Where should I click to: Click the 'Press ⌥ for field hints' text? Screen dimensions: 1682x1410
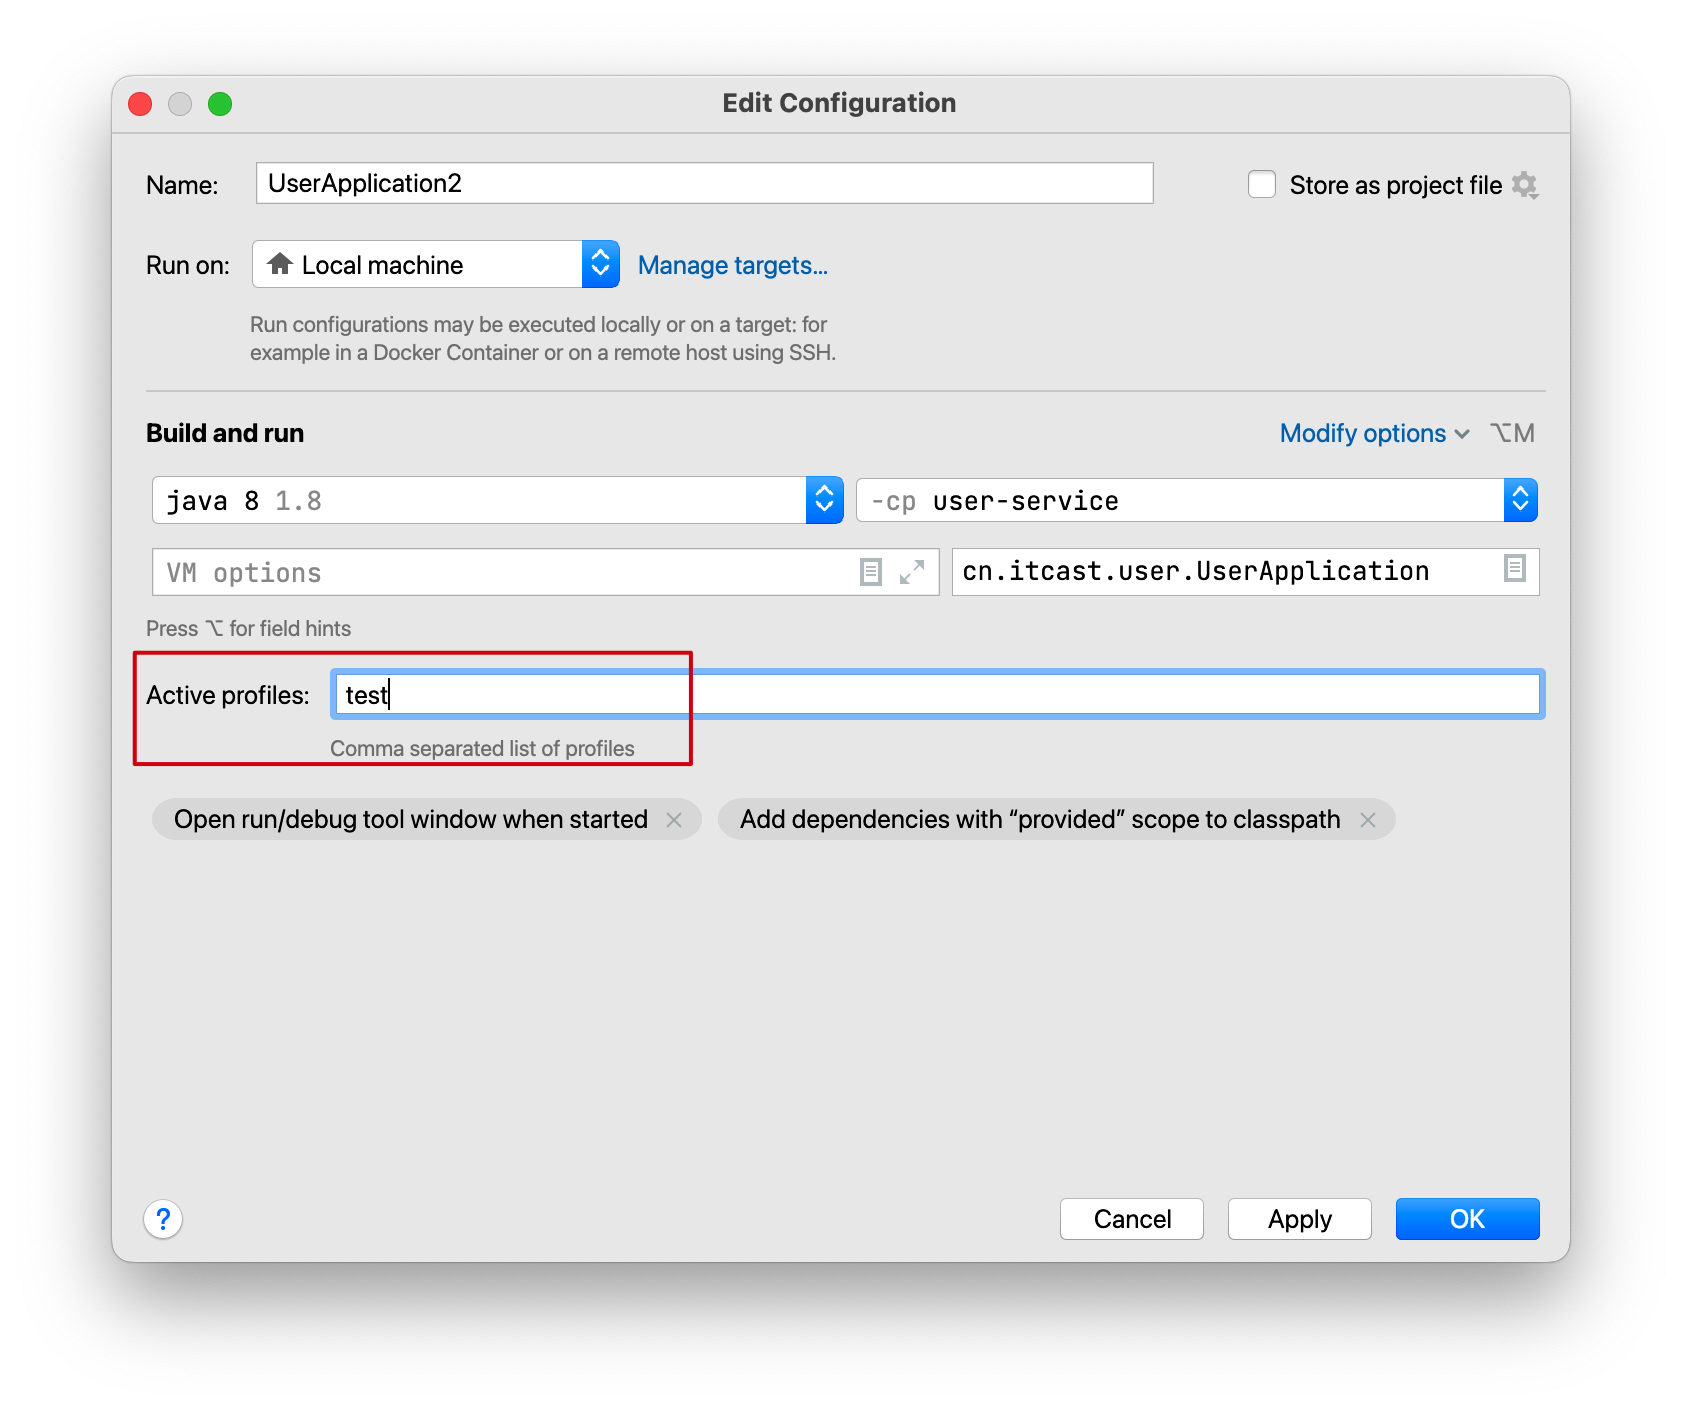[248, 628]
